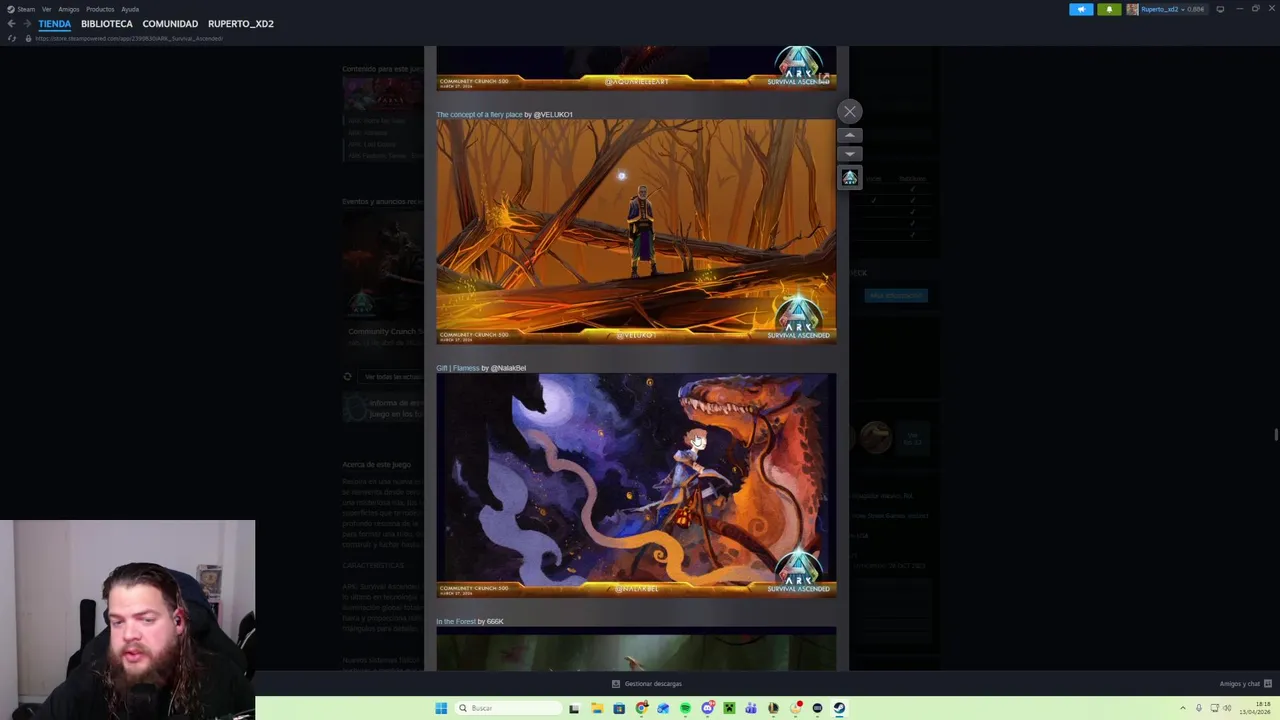The image size is (1280, 720).
Task: Open the Ayuda menu
Action: click(x=130, y=9)
